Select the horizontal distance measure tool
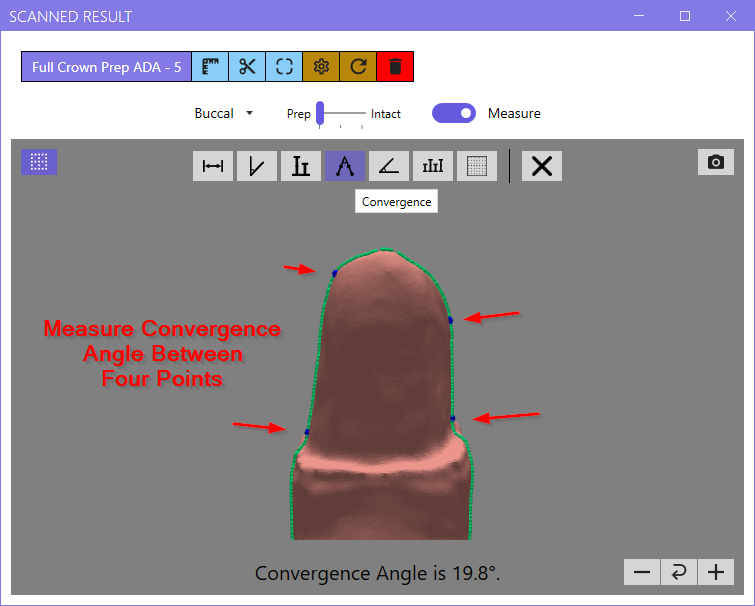This screenshot has width=755, height=606. coord(213,166)
